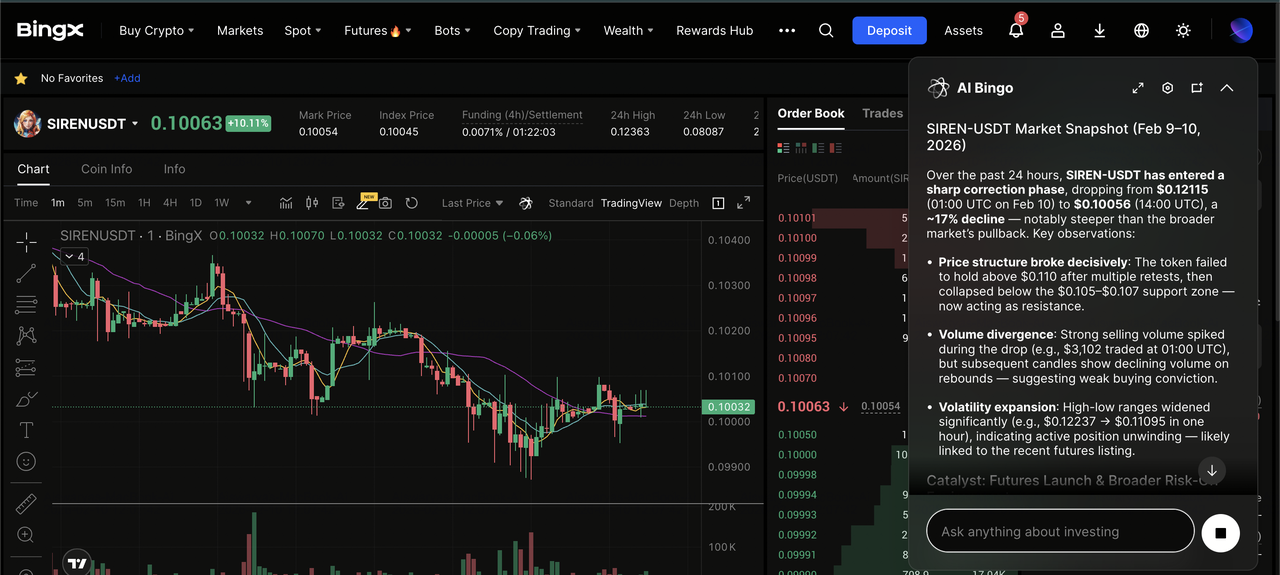Open notifications bell with badge
This screenshot has height=575, width=1280.
[x=1016, y=31]
